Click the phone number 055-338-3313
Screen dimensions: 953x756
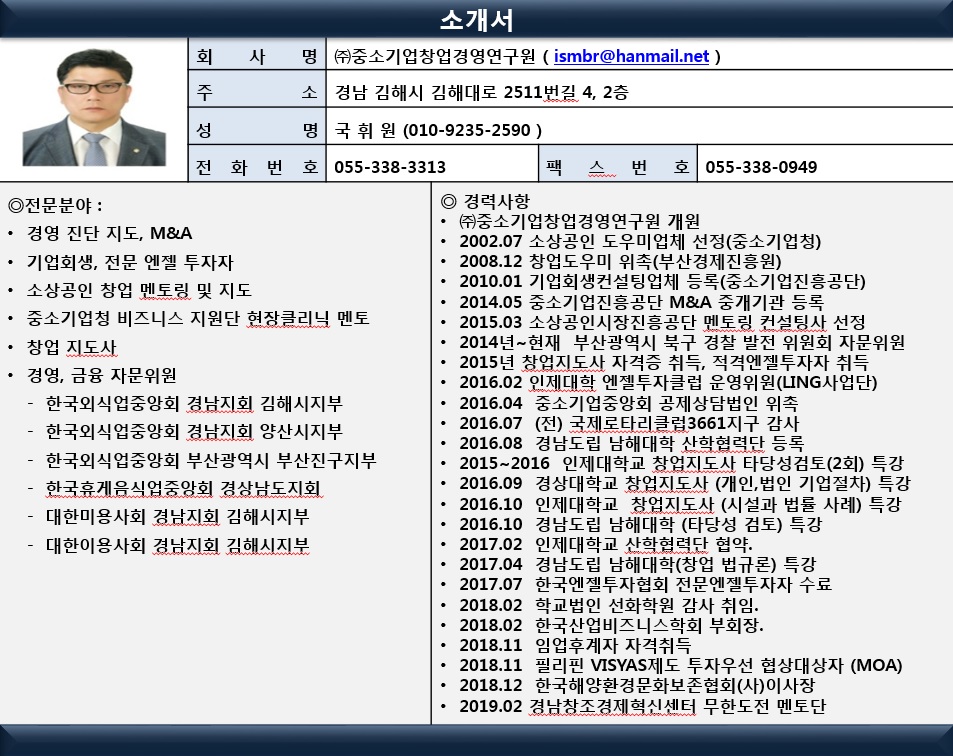(x=390, y=167)
